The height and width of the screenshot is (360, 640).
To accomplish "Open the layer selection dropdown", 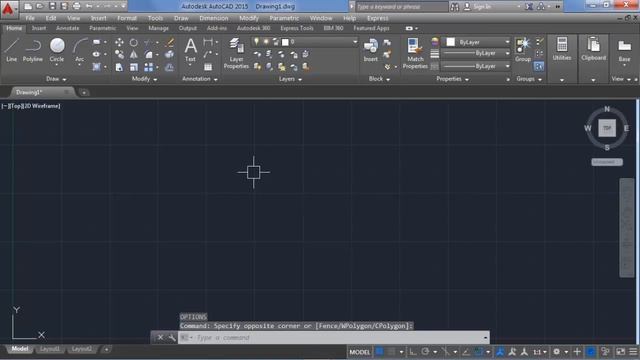I will 355,42.
